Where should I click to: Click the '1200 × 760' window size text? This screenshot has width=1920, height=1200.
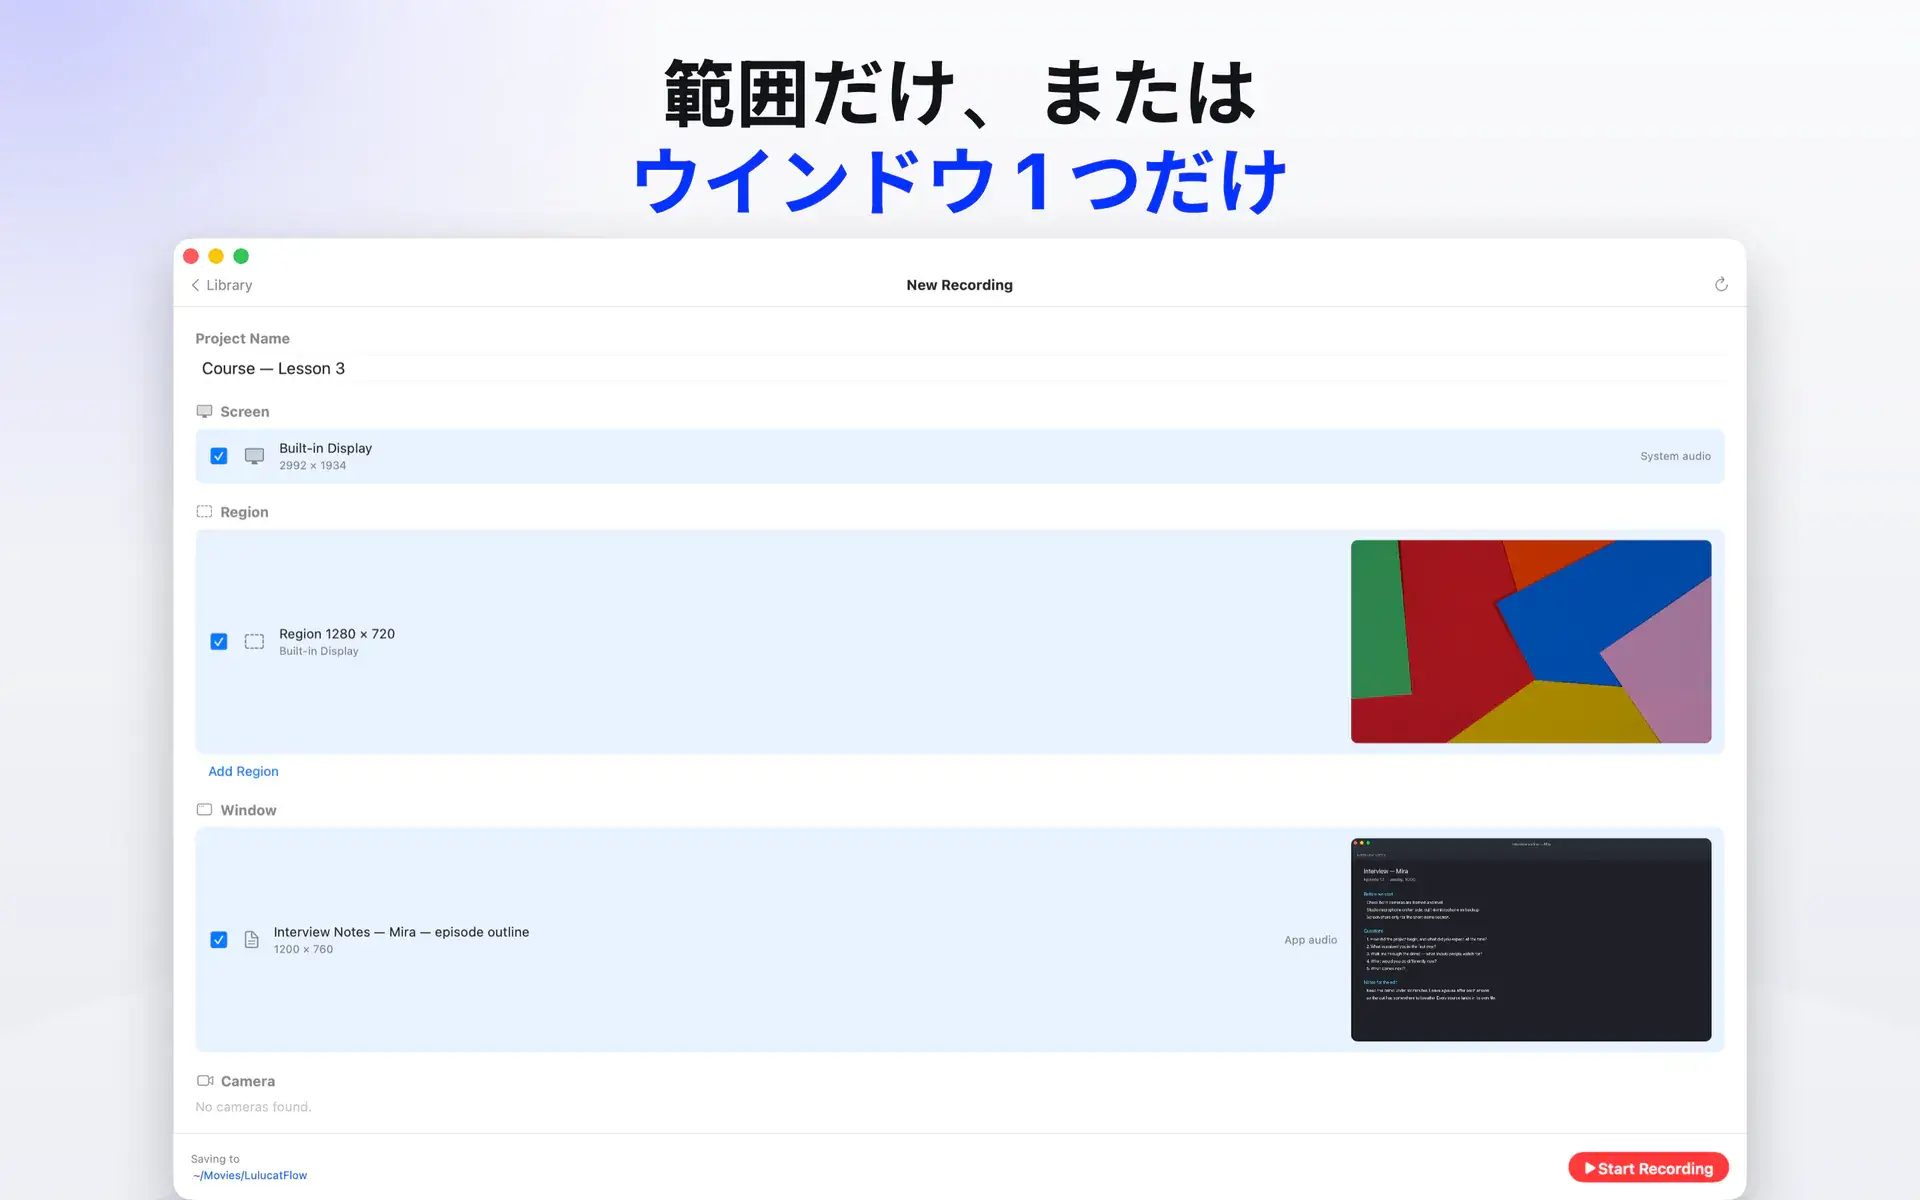pos(303,950)
